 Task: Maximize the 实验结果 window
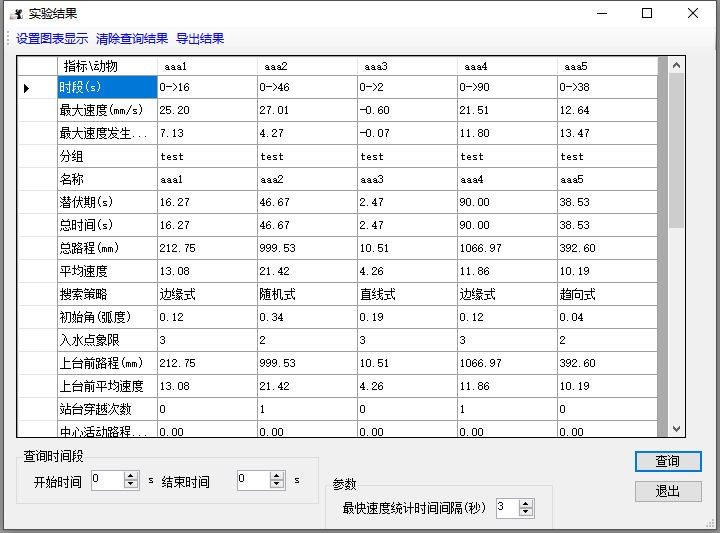(647, 13)
